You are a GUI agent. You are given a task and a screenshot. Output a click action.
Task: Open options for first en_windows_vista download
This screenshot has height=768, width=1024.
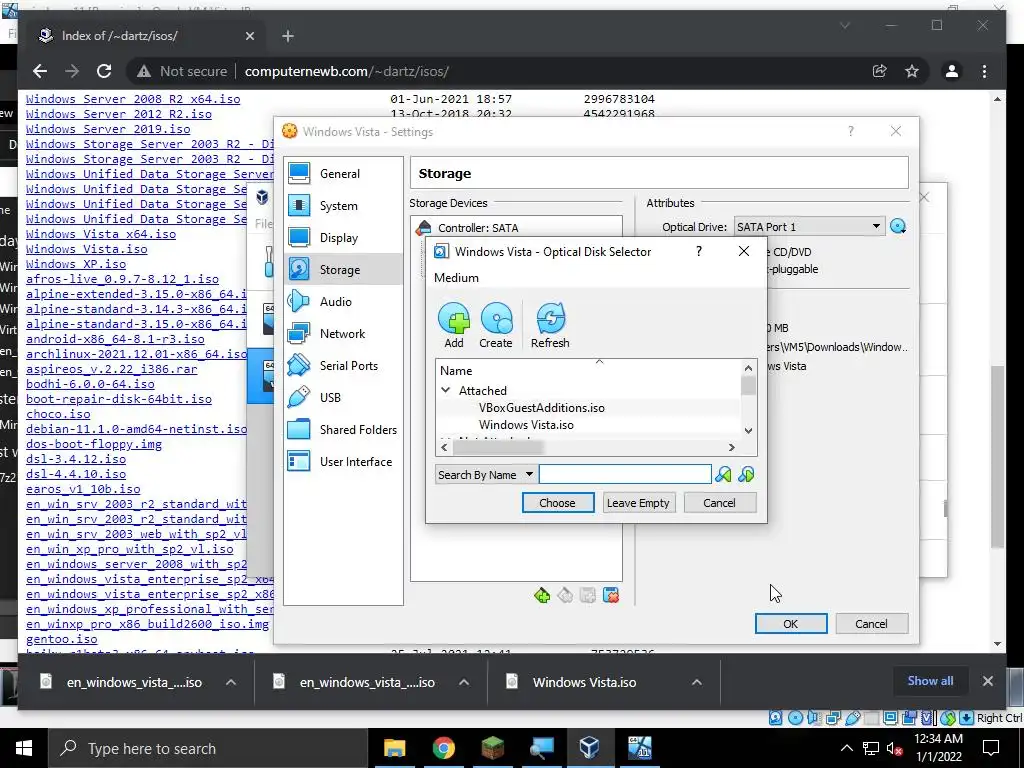click(x=231, y=682)
